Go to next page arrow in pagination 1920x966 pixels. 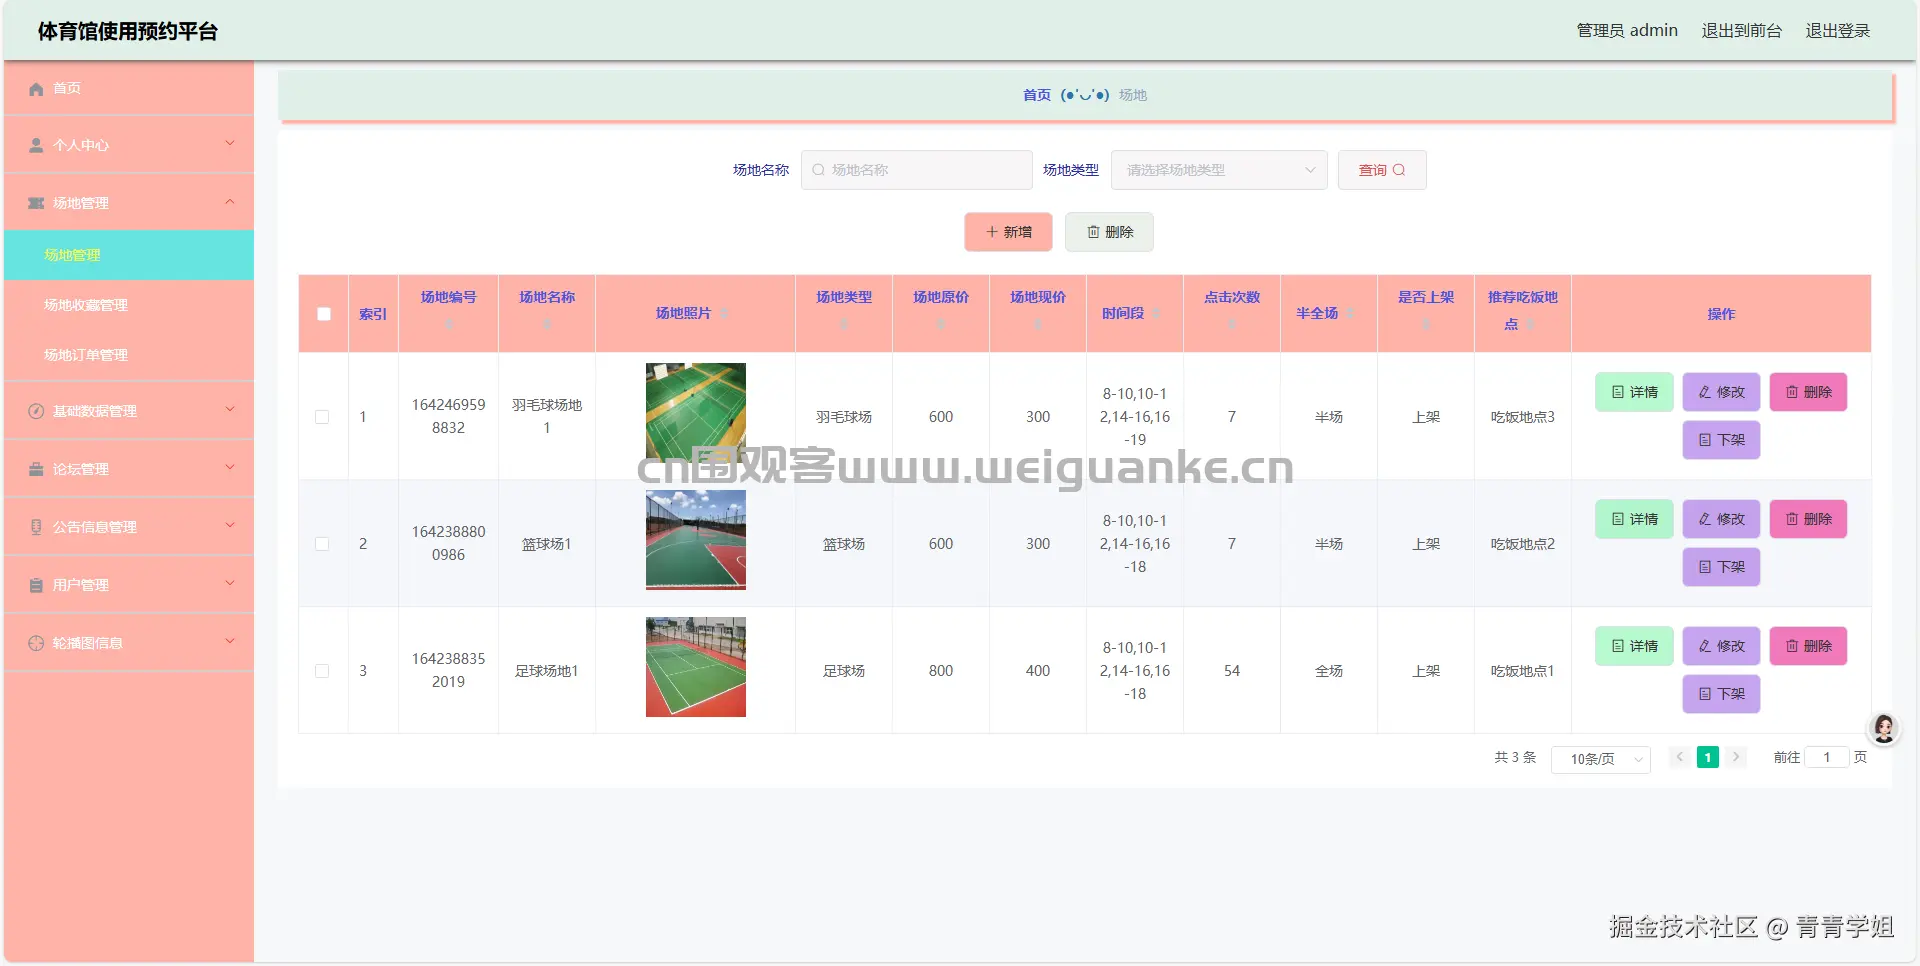pos(1736,757)
